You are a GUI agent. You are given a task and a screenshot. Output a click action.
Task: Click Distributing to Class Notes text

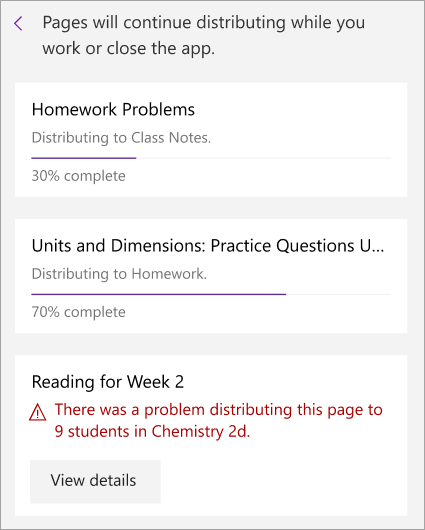click(121, 138)
